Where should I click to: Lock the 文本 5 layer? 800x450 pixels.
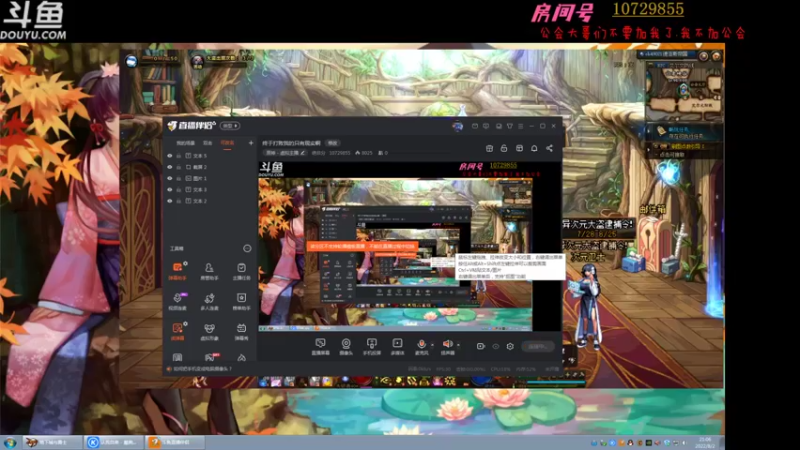pos(179,156)
